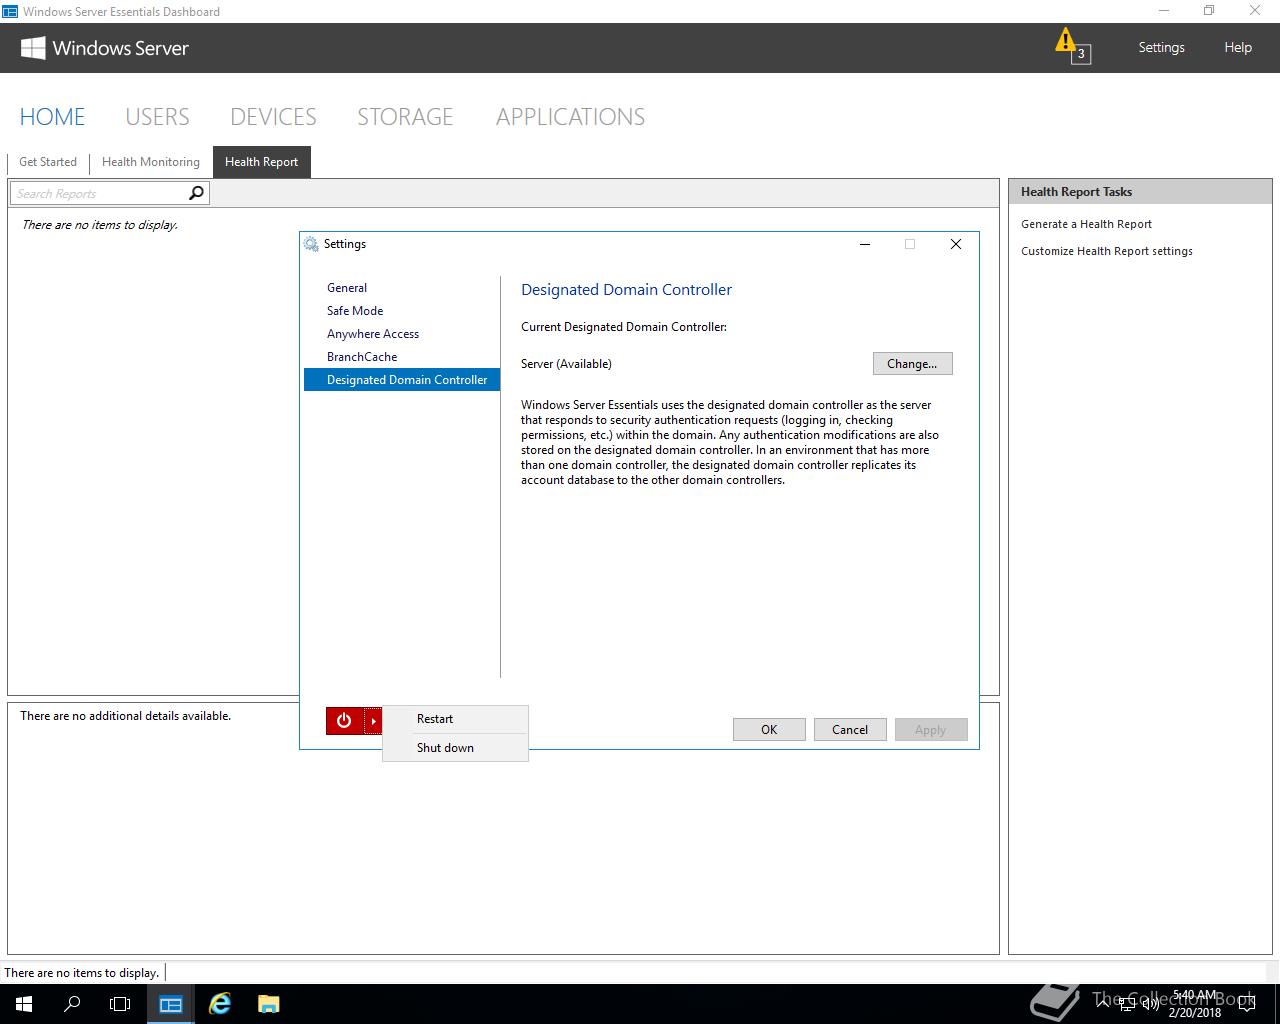Open Task View on the taskbar
This screenshot has width=1280, height=1024.
(x=120, y=1004)
